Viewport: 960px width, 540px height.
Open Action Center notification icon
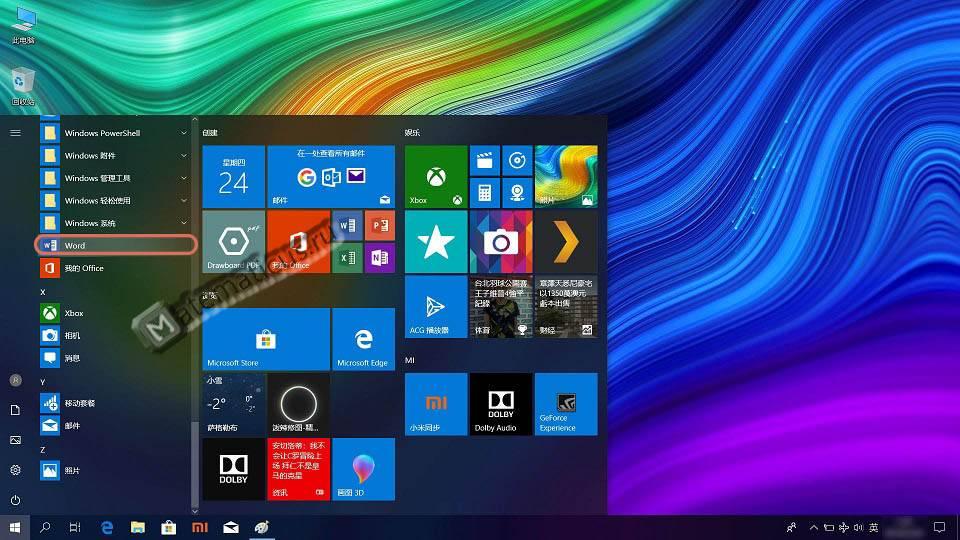pos(939,528)
